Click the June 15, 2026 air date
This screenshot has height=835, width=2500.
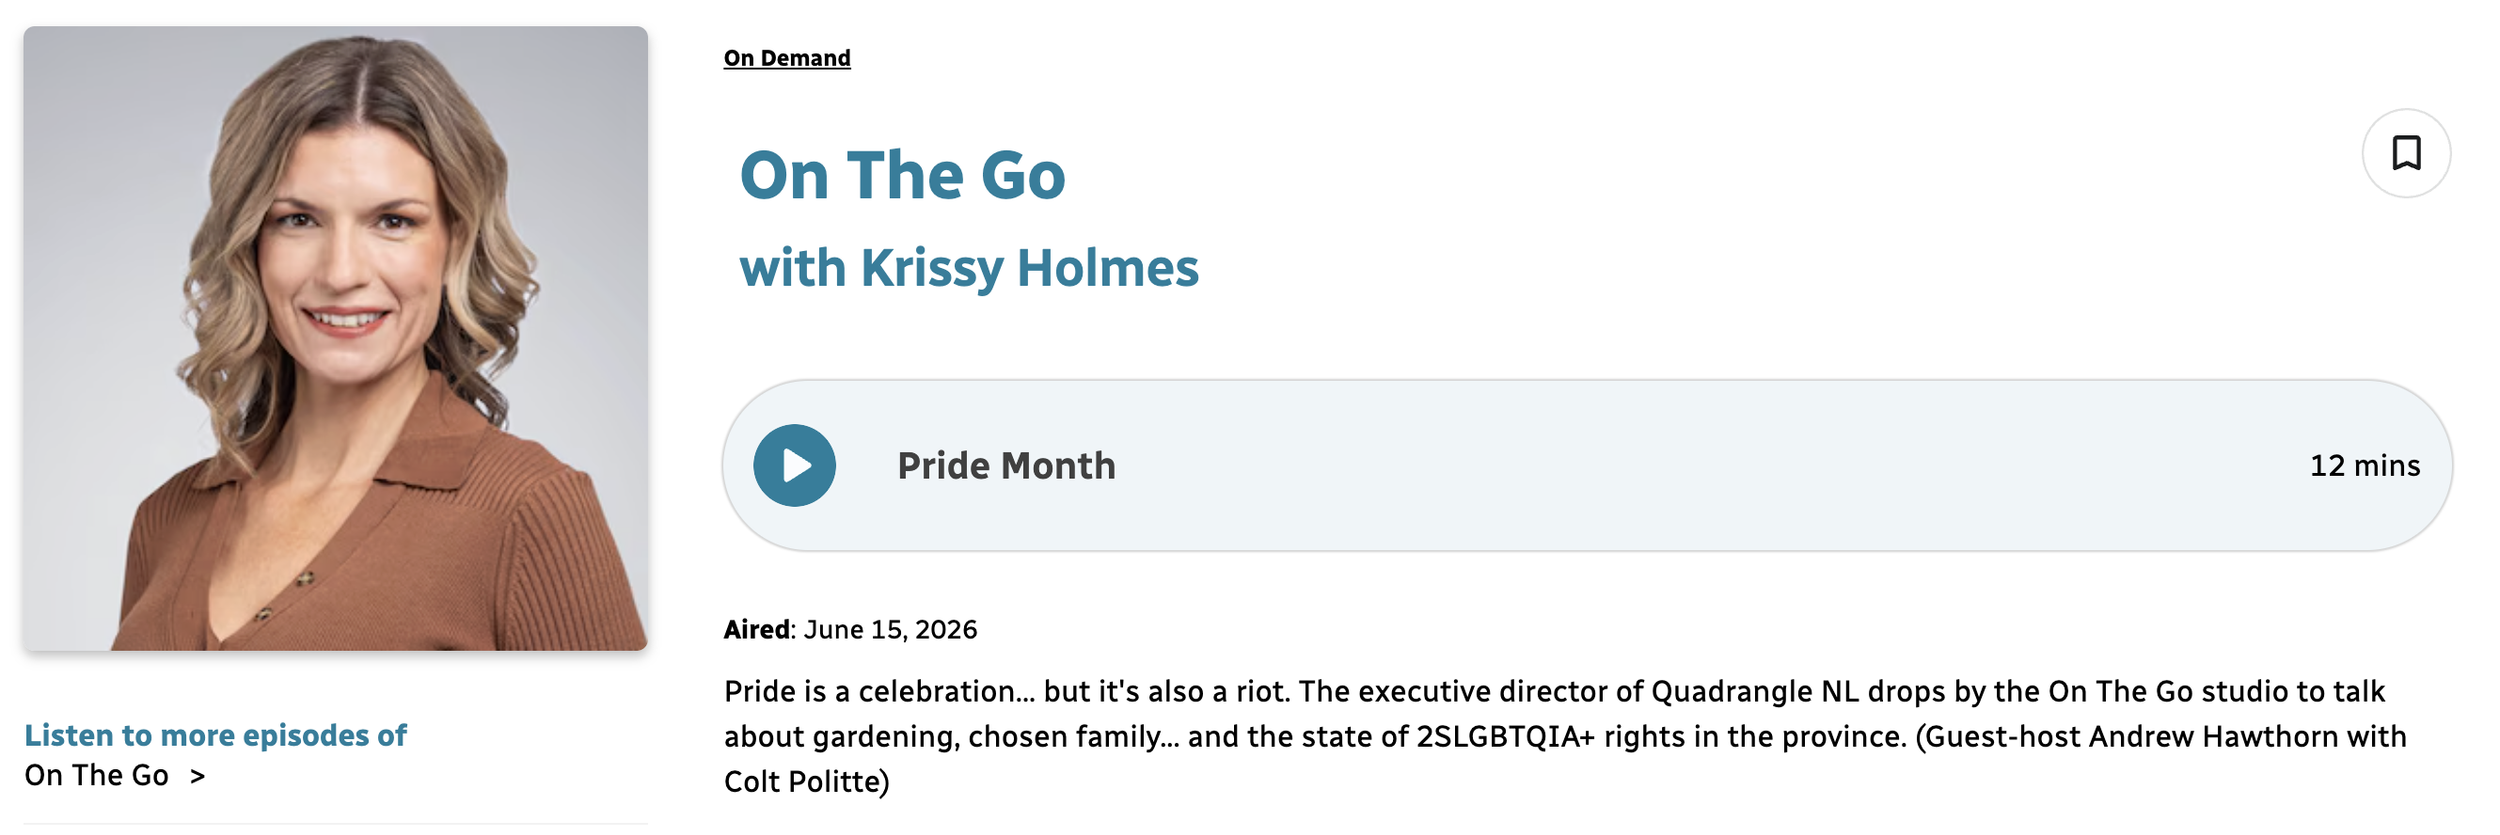890,629
